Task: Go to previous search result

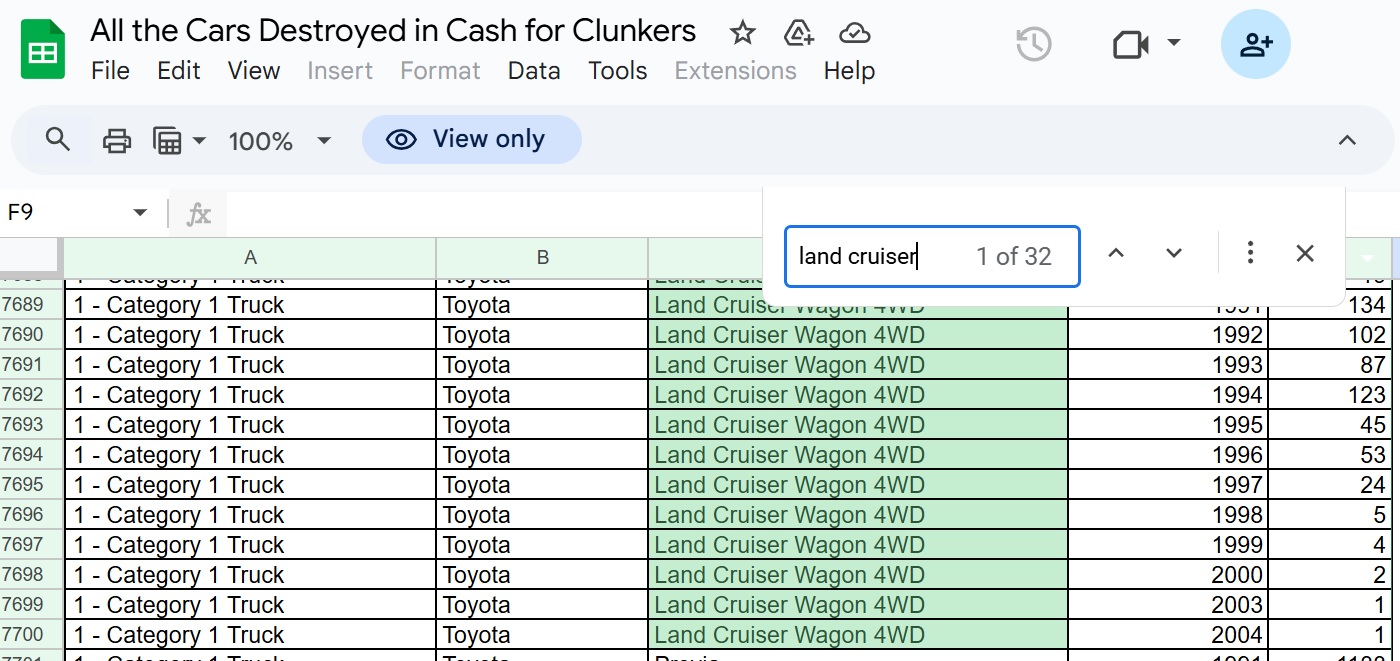Action: click(1116, 254)
